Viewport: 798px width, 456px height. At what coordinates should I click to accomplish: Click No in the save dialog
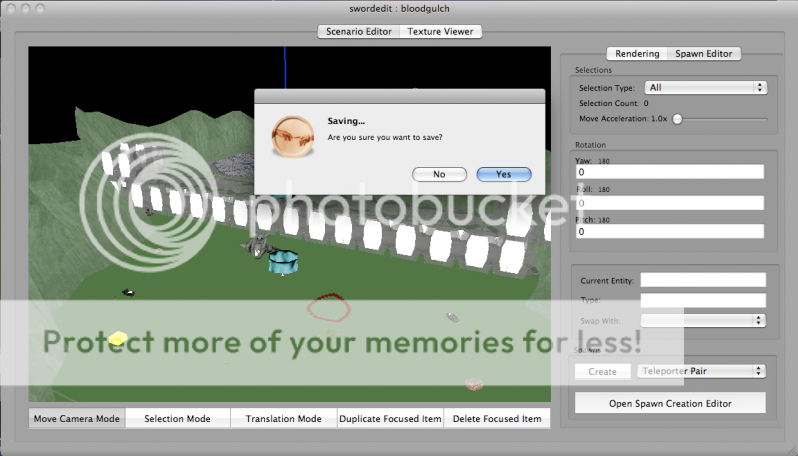439,174
